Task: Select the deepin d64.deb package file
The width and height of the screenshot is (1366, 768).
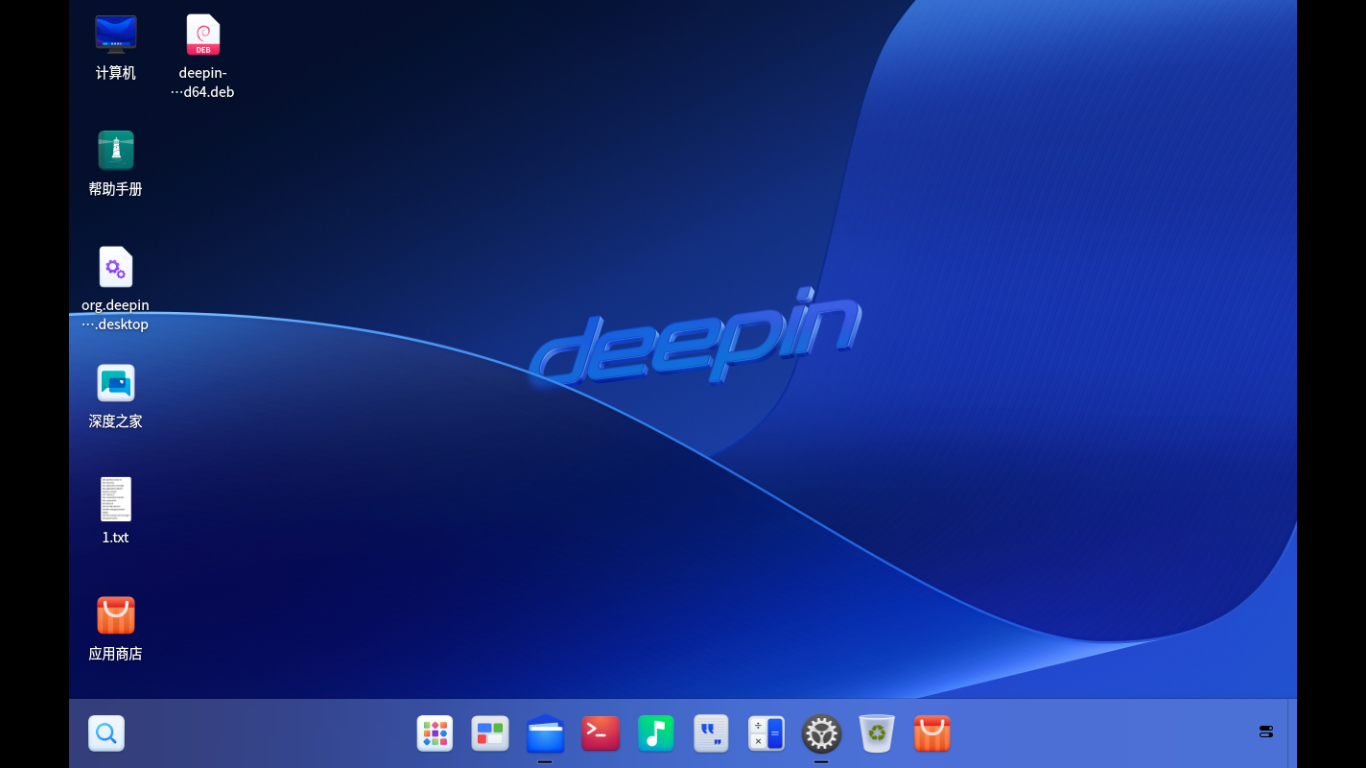Action: tap(203, 35)
